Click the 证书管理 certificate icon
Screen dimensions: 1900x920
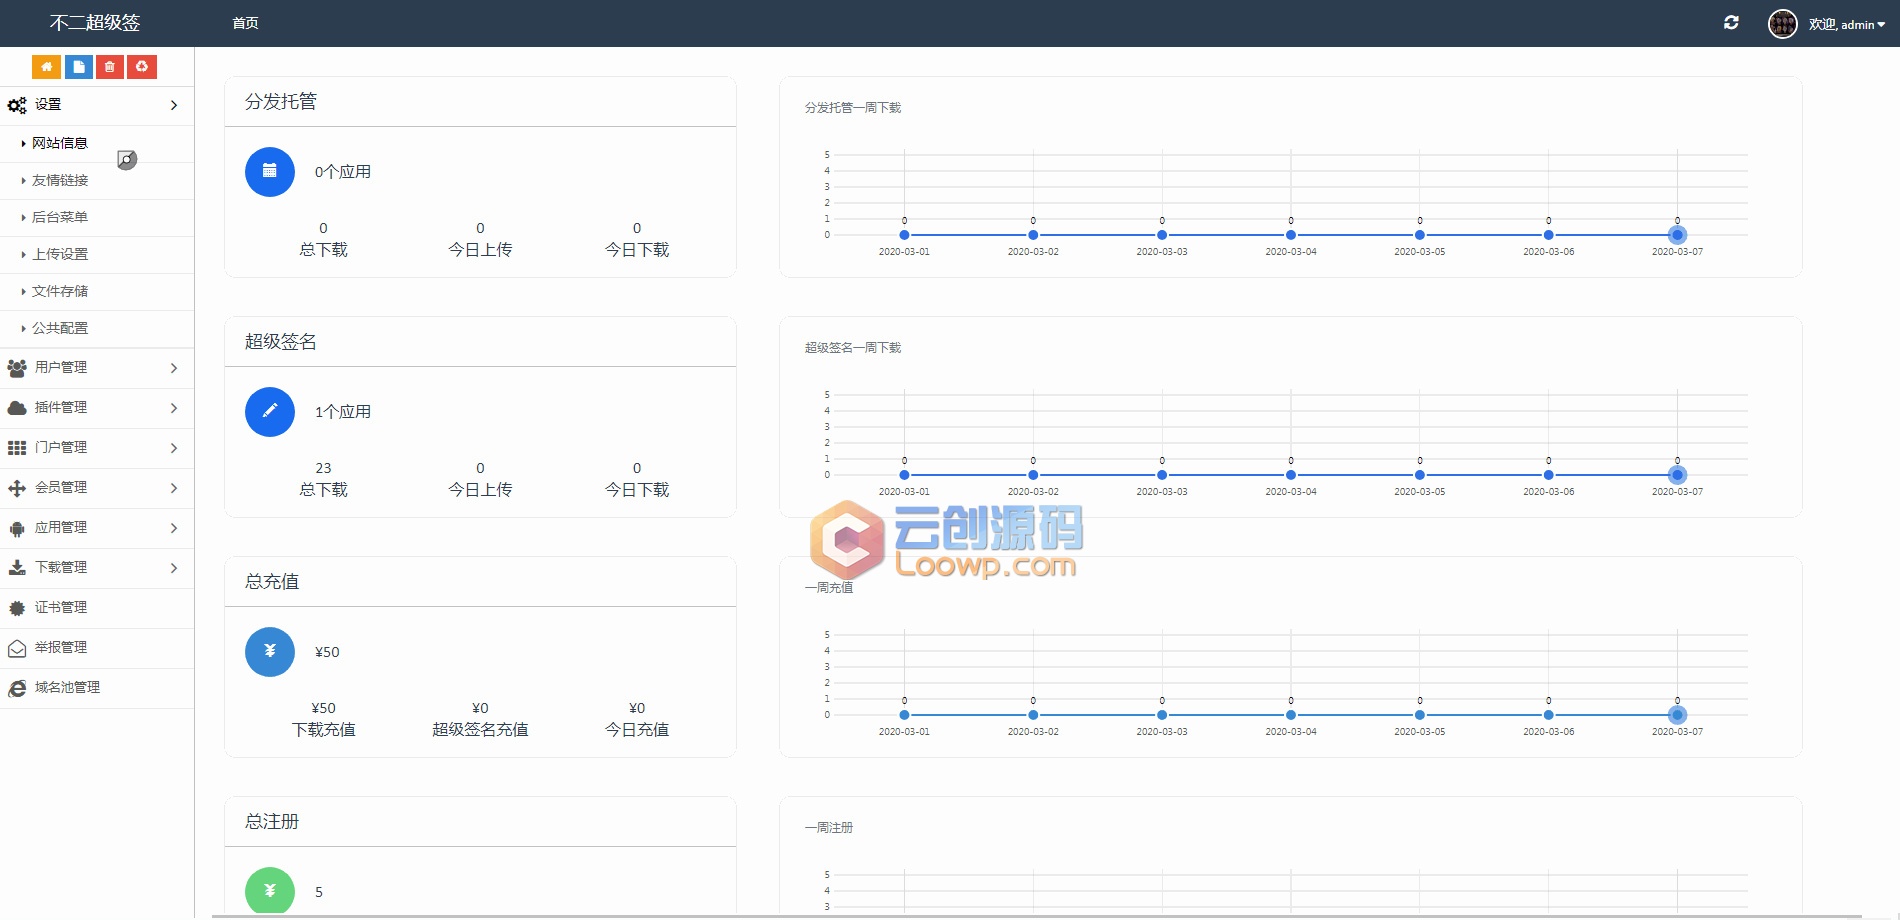pos(17,608)
